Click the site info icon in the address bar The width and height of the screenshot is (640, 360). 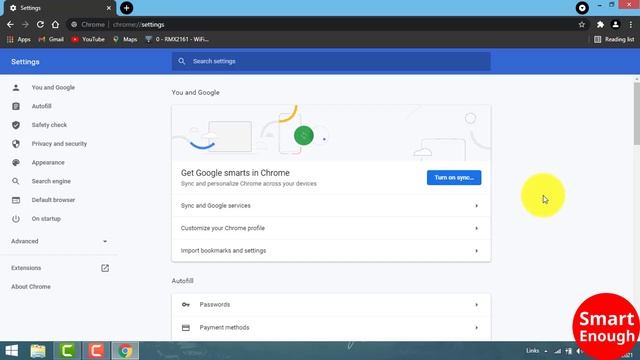pyautogui.click(x=74, y=24)
